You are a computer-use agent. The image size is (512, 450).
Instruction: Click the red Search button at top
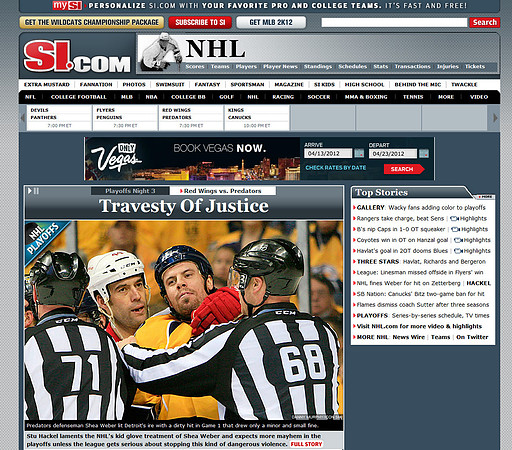point(485,22)
